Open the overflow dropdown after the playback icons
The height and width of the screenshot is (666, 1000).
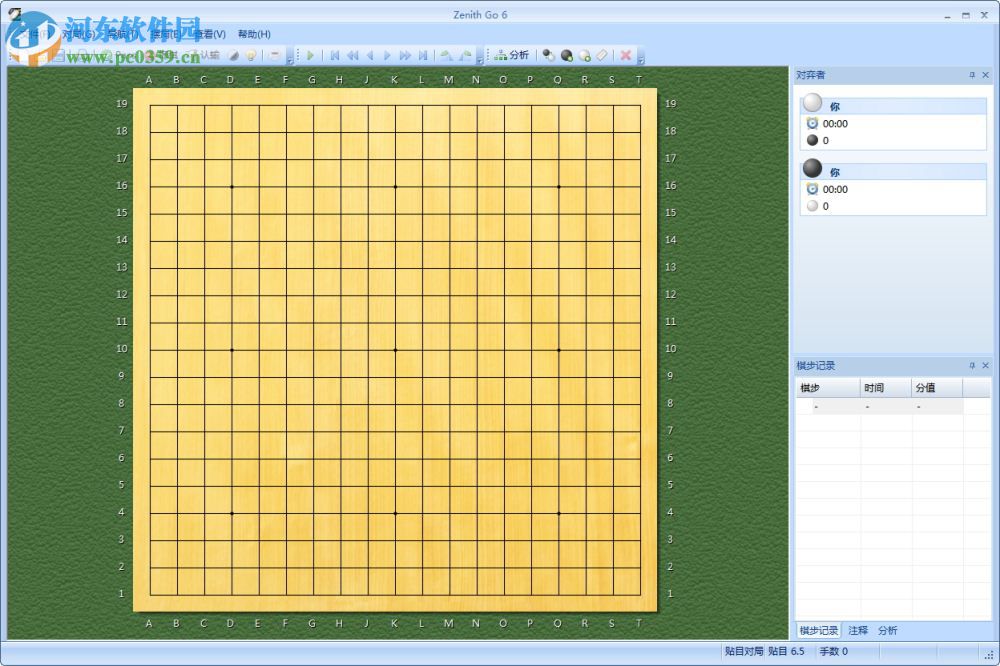pos(478,58)
